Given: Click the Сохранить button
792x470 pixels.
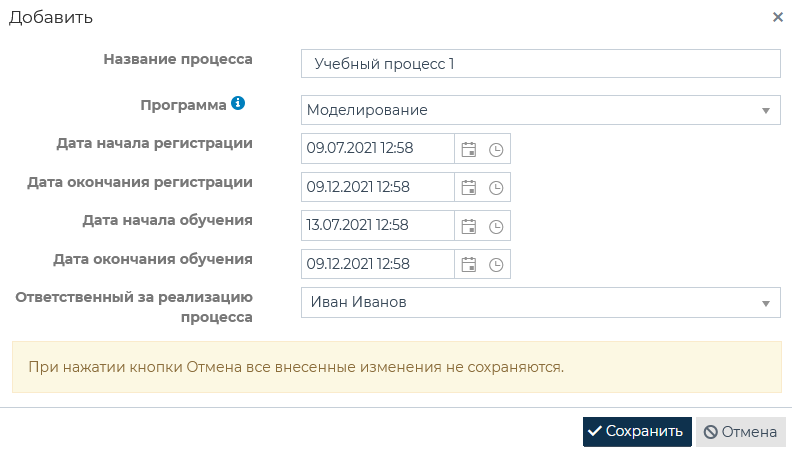Looking at the screenshot, I should [x=637, y=432].
